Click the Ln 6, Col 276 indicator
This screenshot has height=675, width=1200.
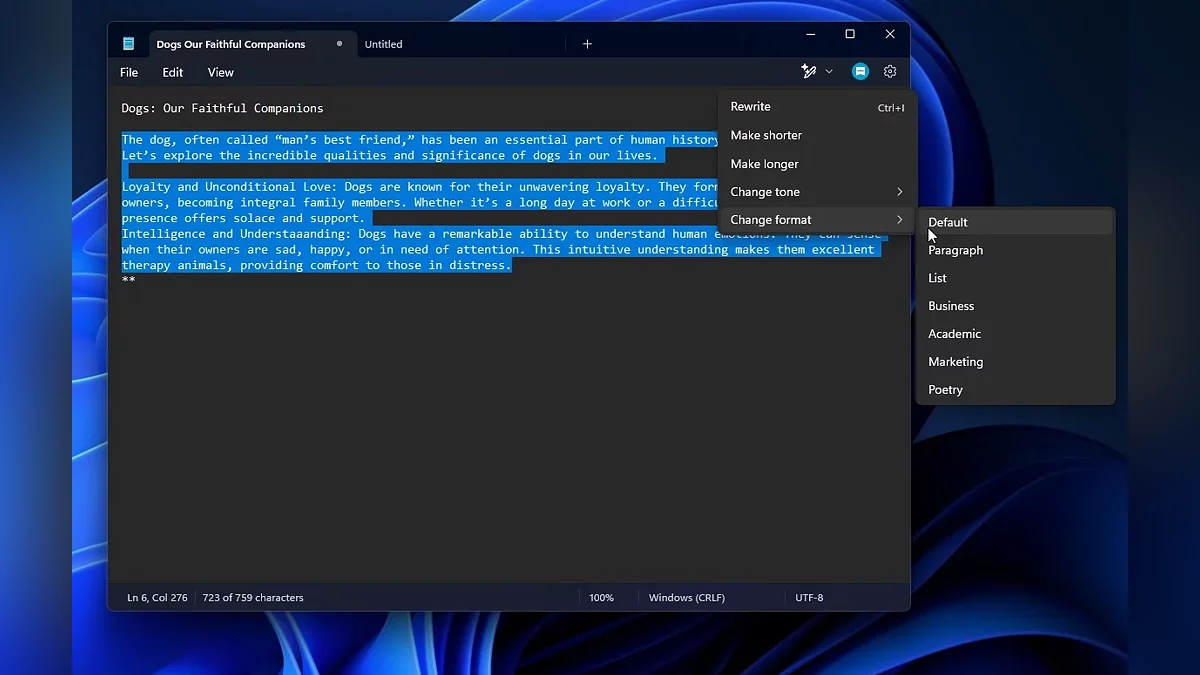coord(157,598)
